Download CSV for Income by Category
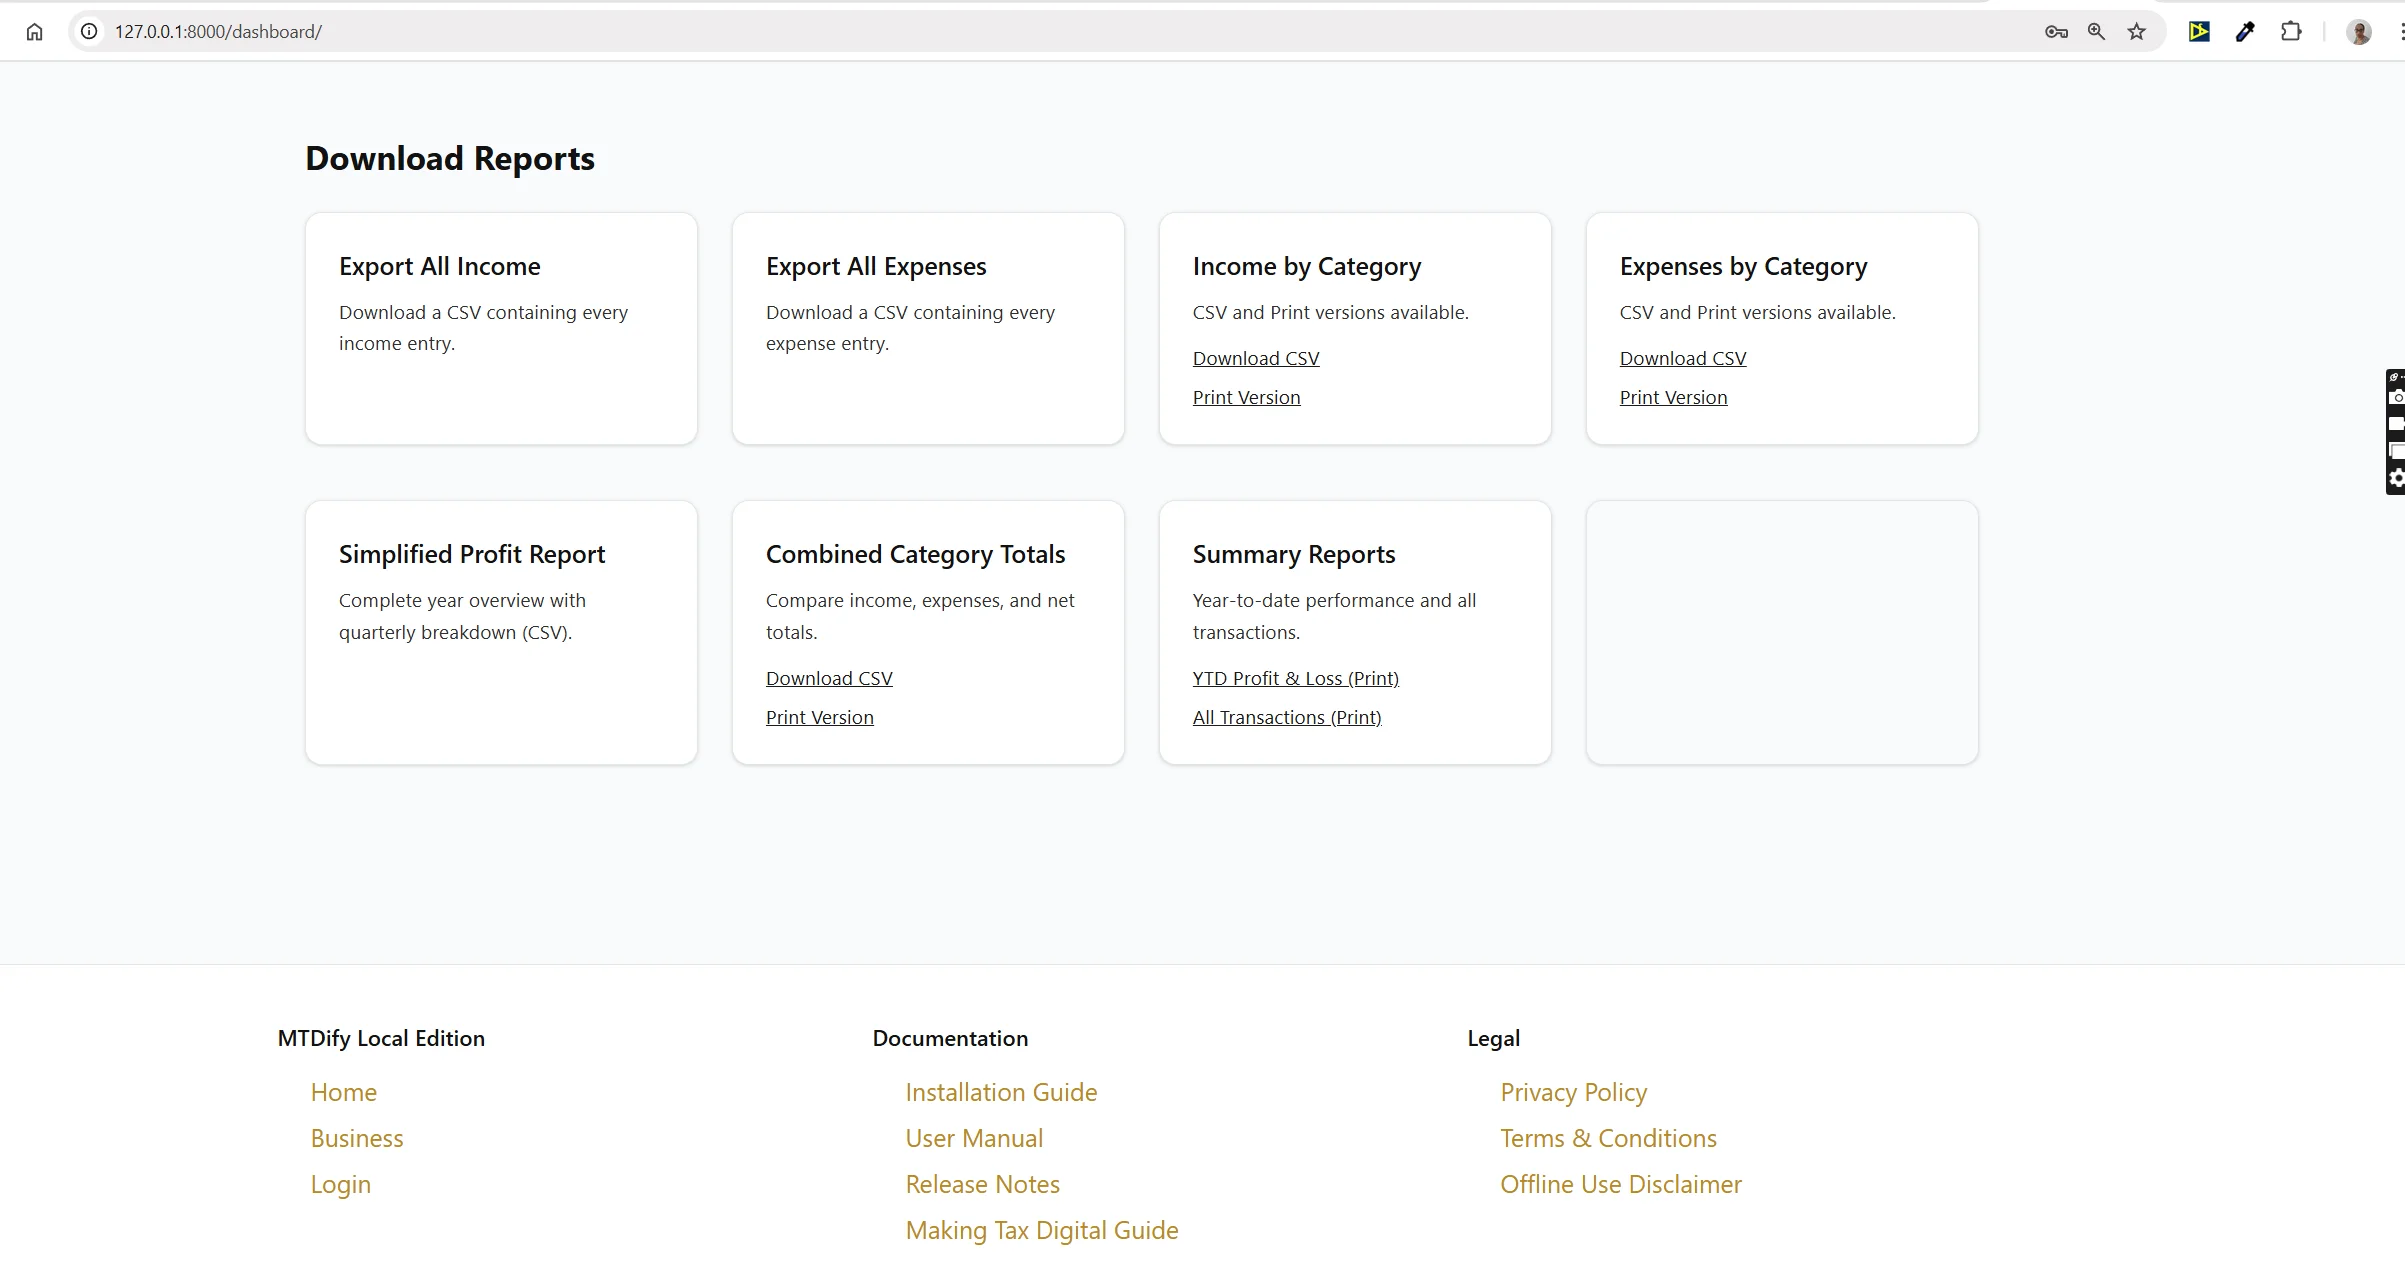The image size is (2405, 1270). pos(1255,357)
